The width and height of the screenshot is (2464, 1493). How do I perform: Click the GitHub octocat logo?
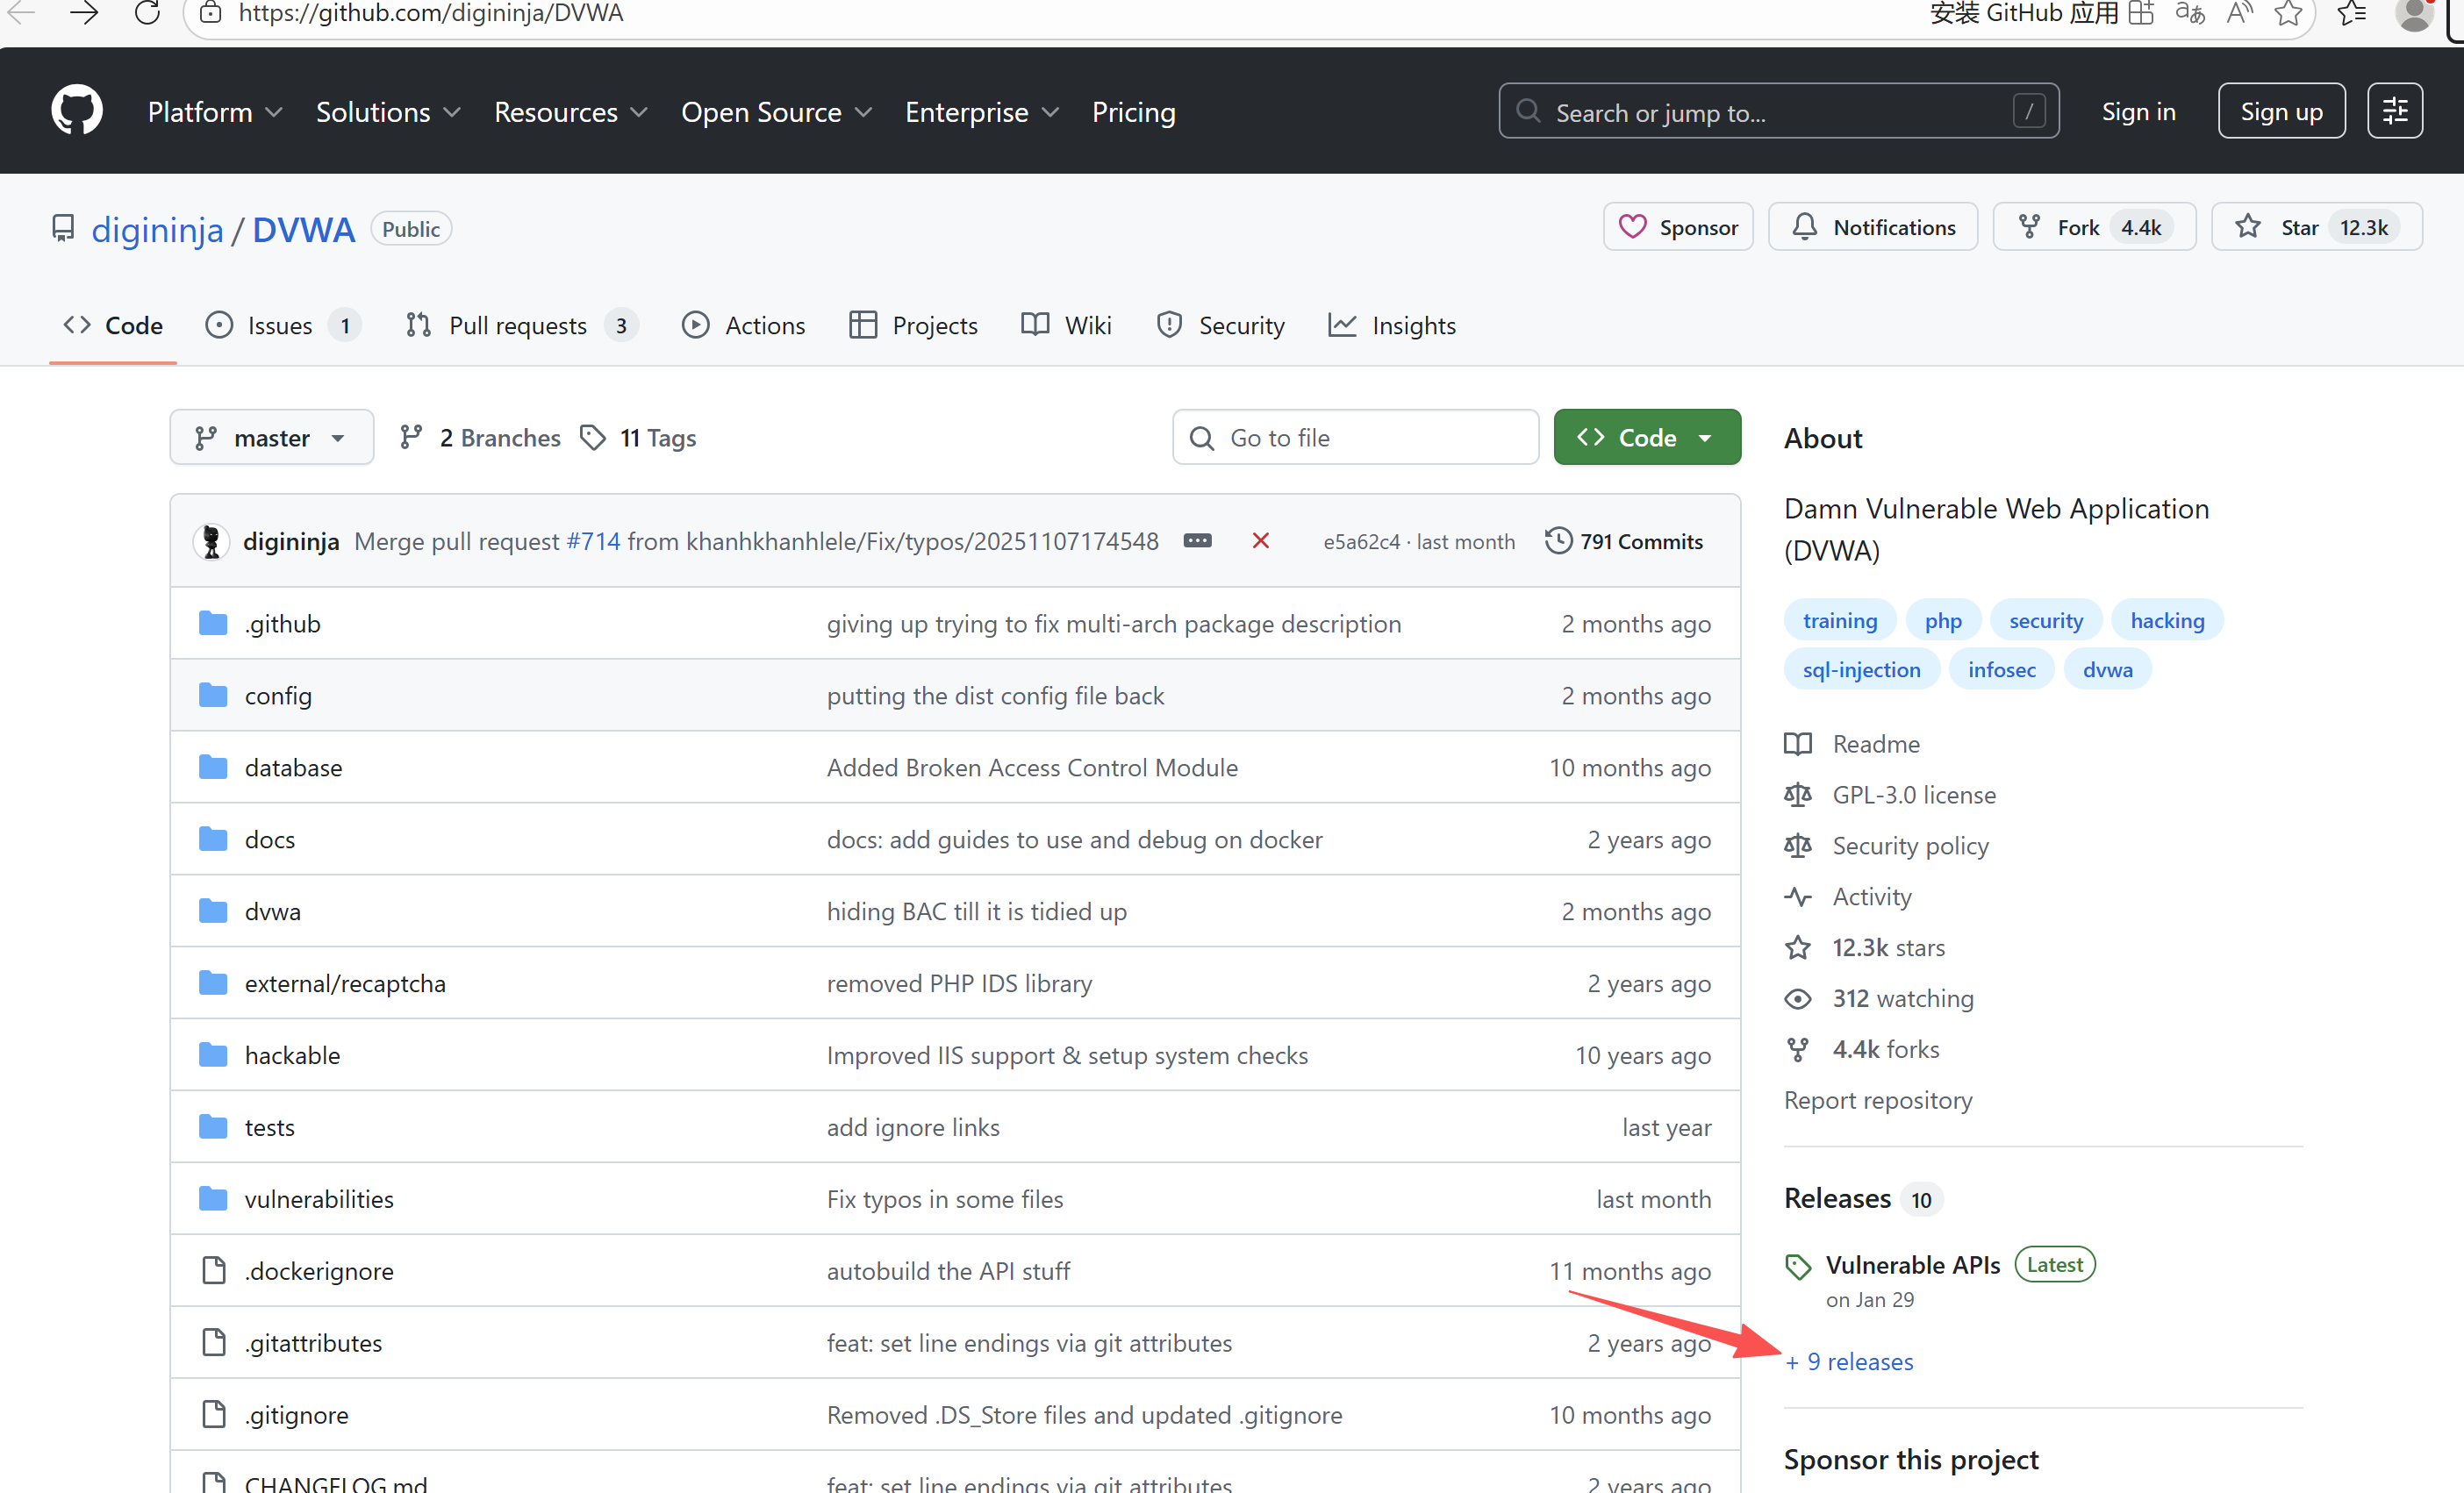(x=77, y=110)
